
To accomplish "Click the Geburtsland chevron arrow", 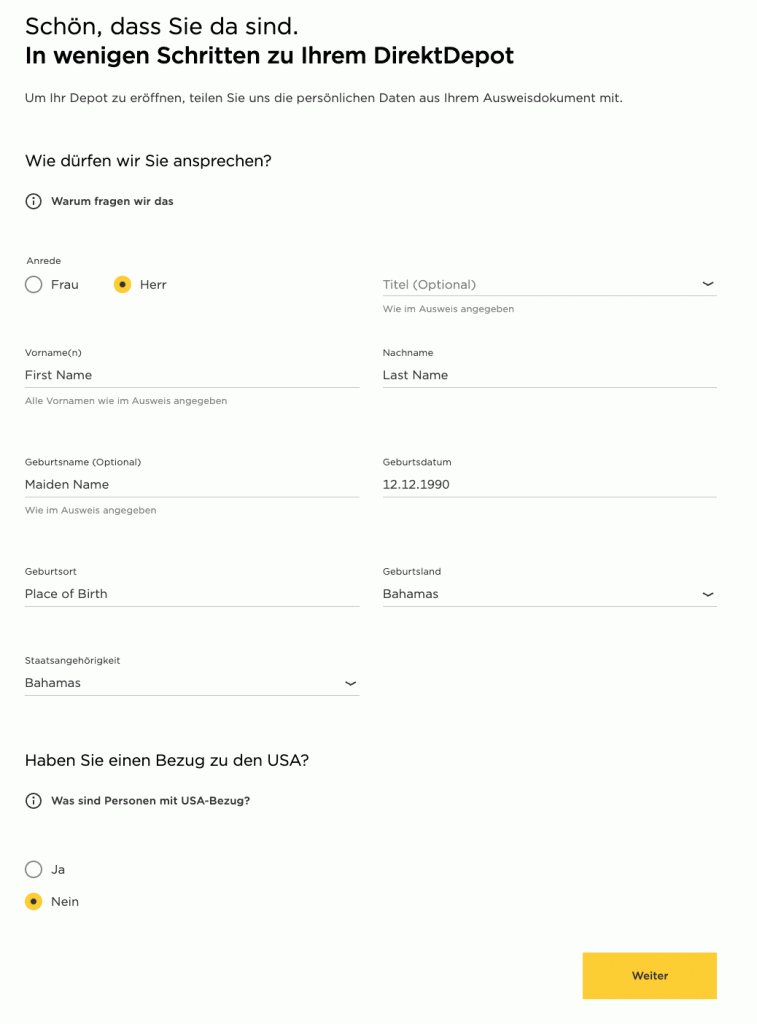I will 707,594.
